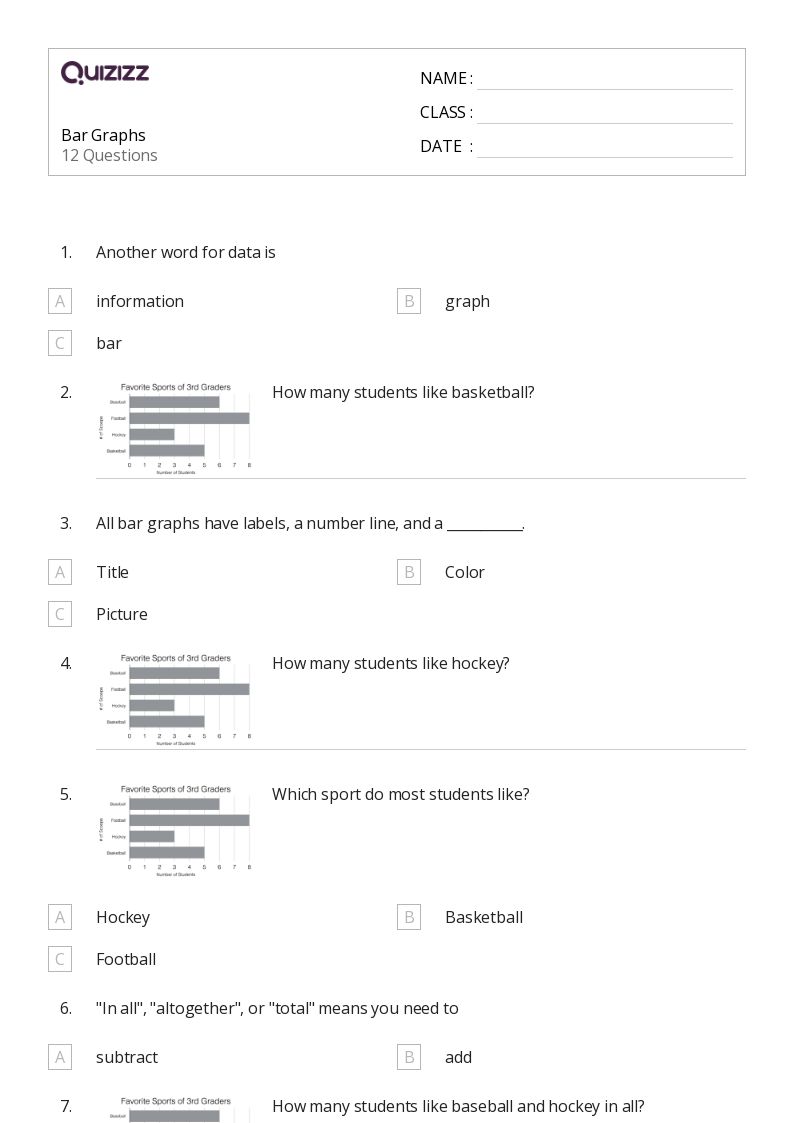Mark checkbox A for 'Hockey'
Screen dimensions: 794x1123
pyautogui.click(x=60, y=917)
